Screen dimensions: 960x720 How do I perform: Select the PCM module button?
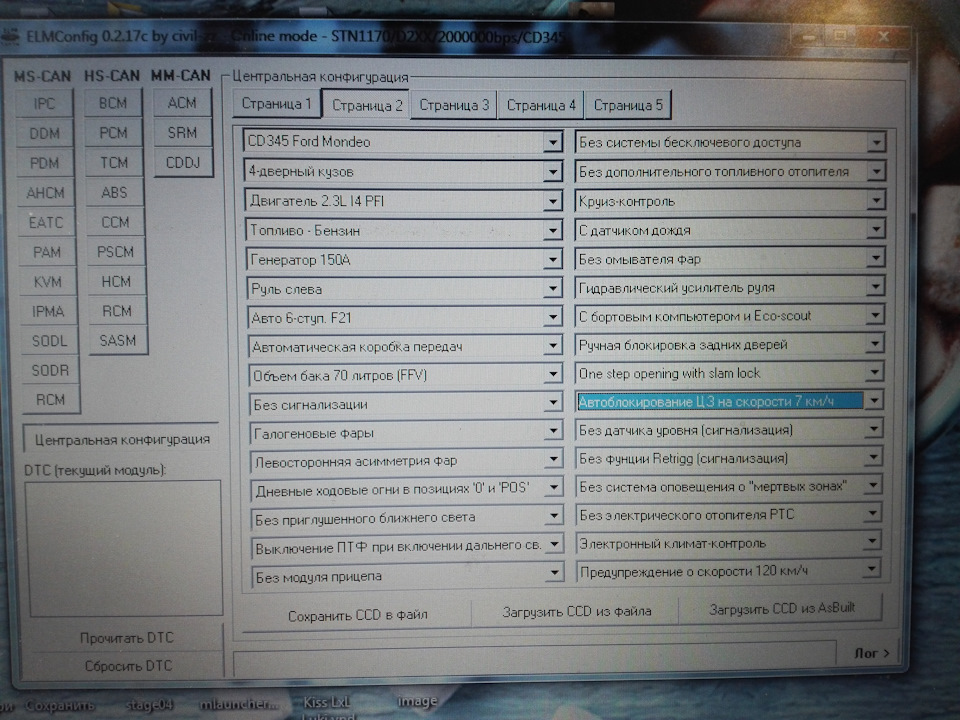tap(114, 133)
